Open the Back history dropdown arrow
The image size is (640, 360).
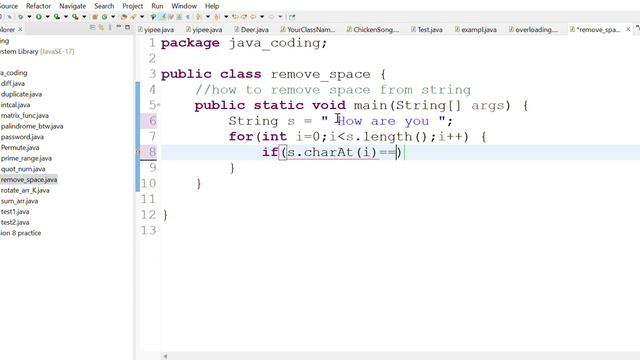pos(262,17)
